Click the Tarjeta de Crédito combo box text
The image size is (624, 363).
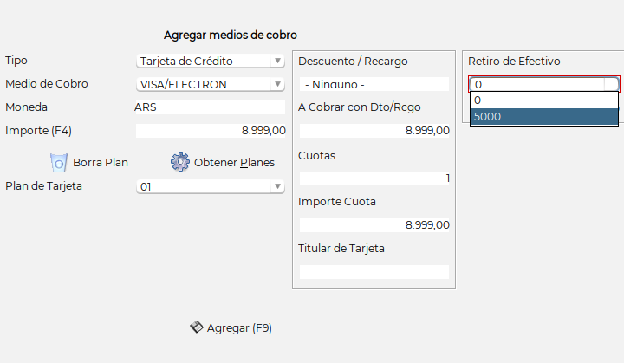coord(186,61)
